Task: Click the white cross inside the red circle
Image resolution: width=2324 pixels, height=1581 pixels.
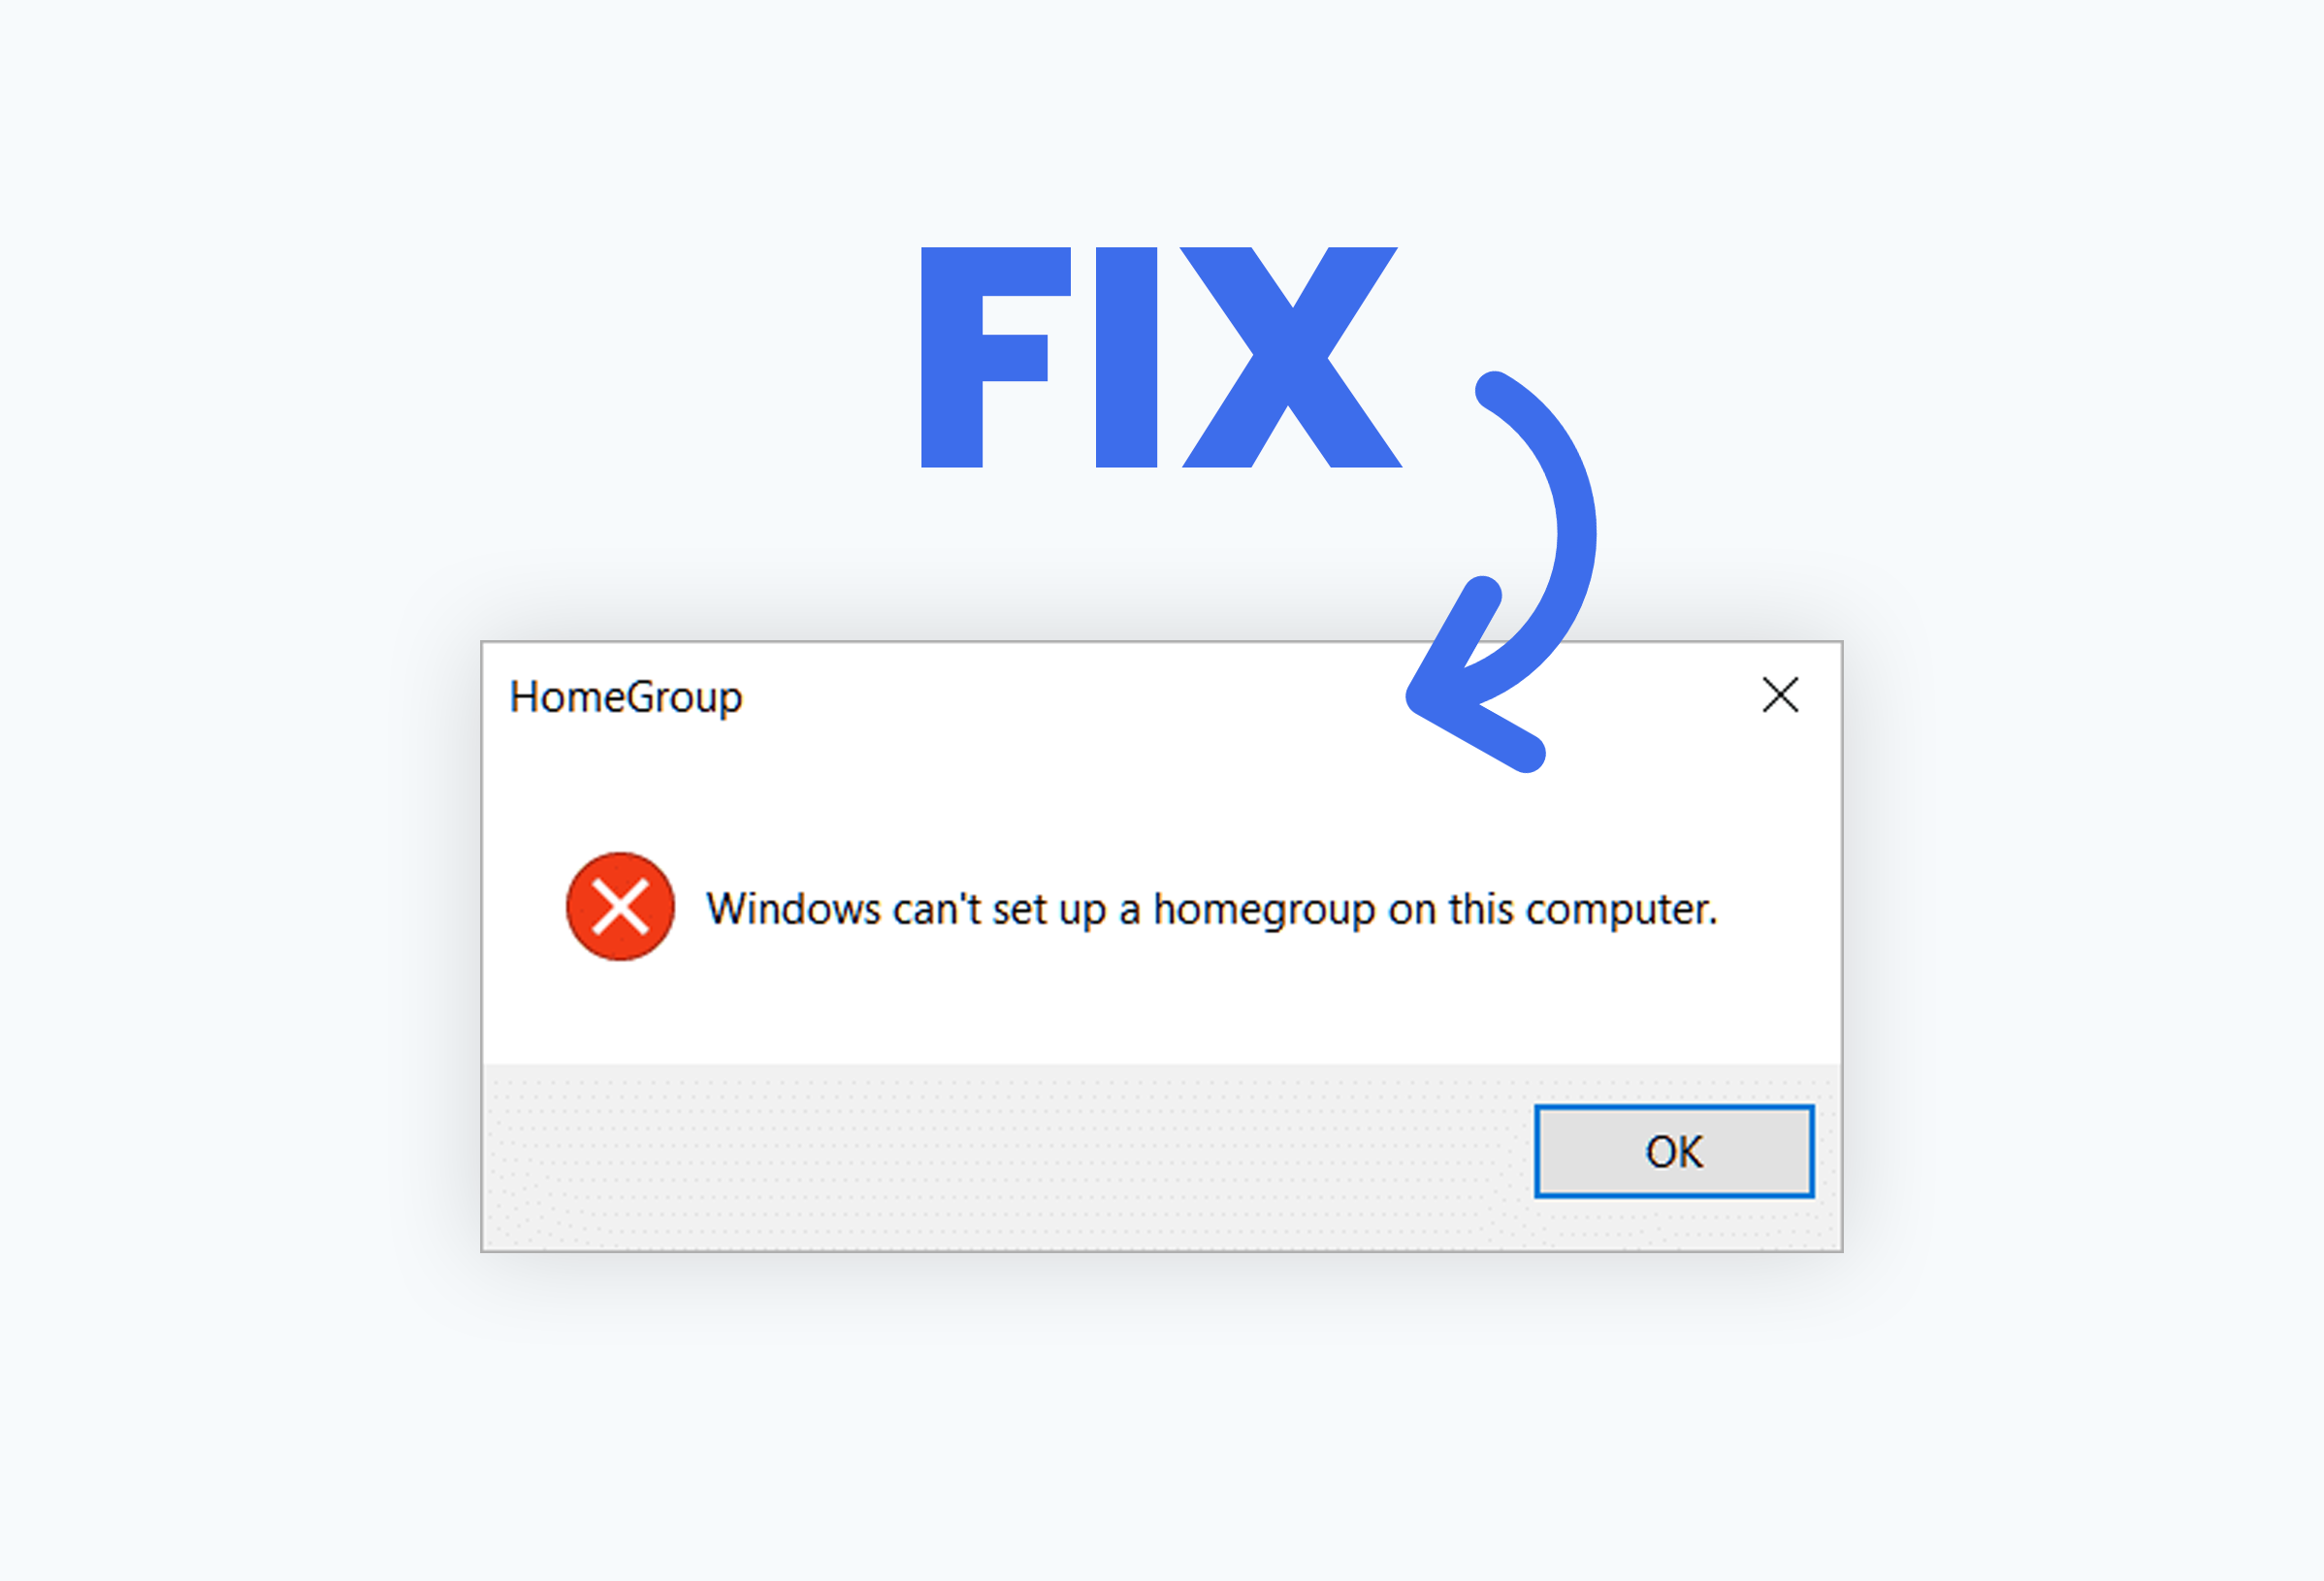Action: click(x=620, y=907)
